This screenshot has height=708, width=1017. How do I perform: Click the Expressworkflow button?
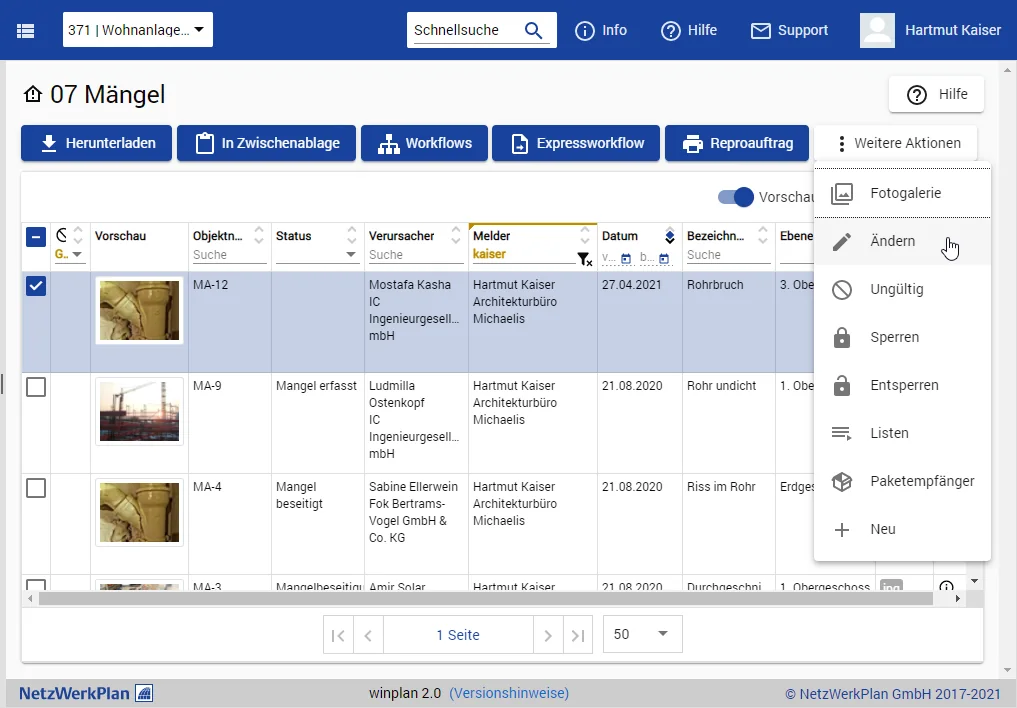(576, 143)
